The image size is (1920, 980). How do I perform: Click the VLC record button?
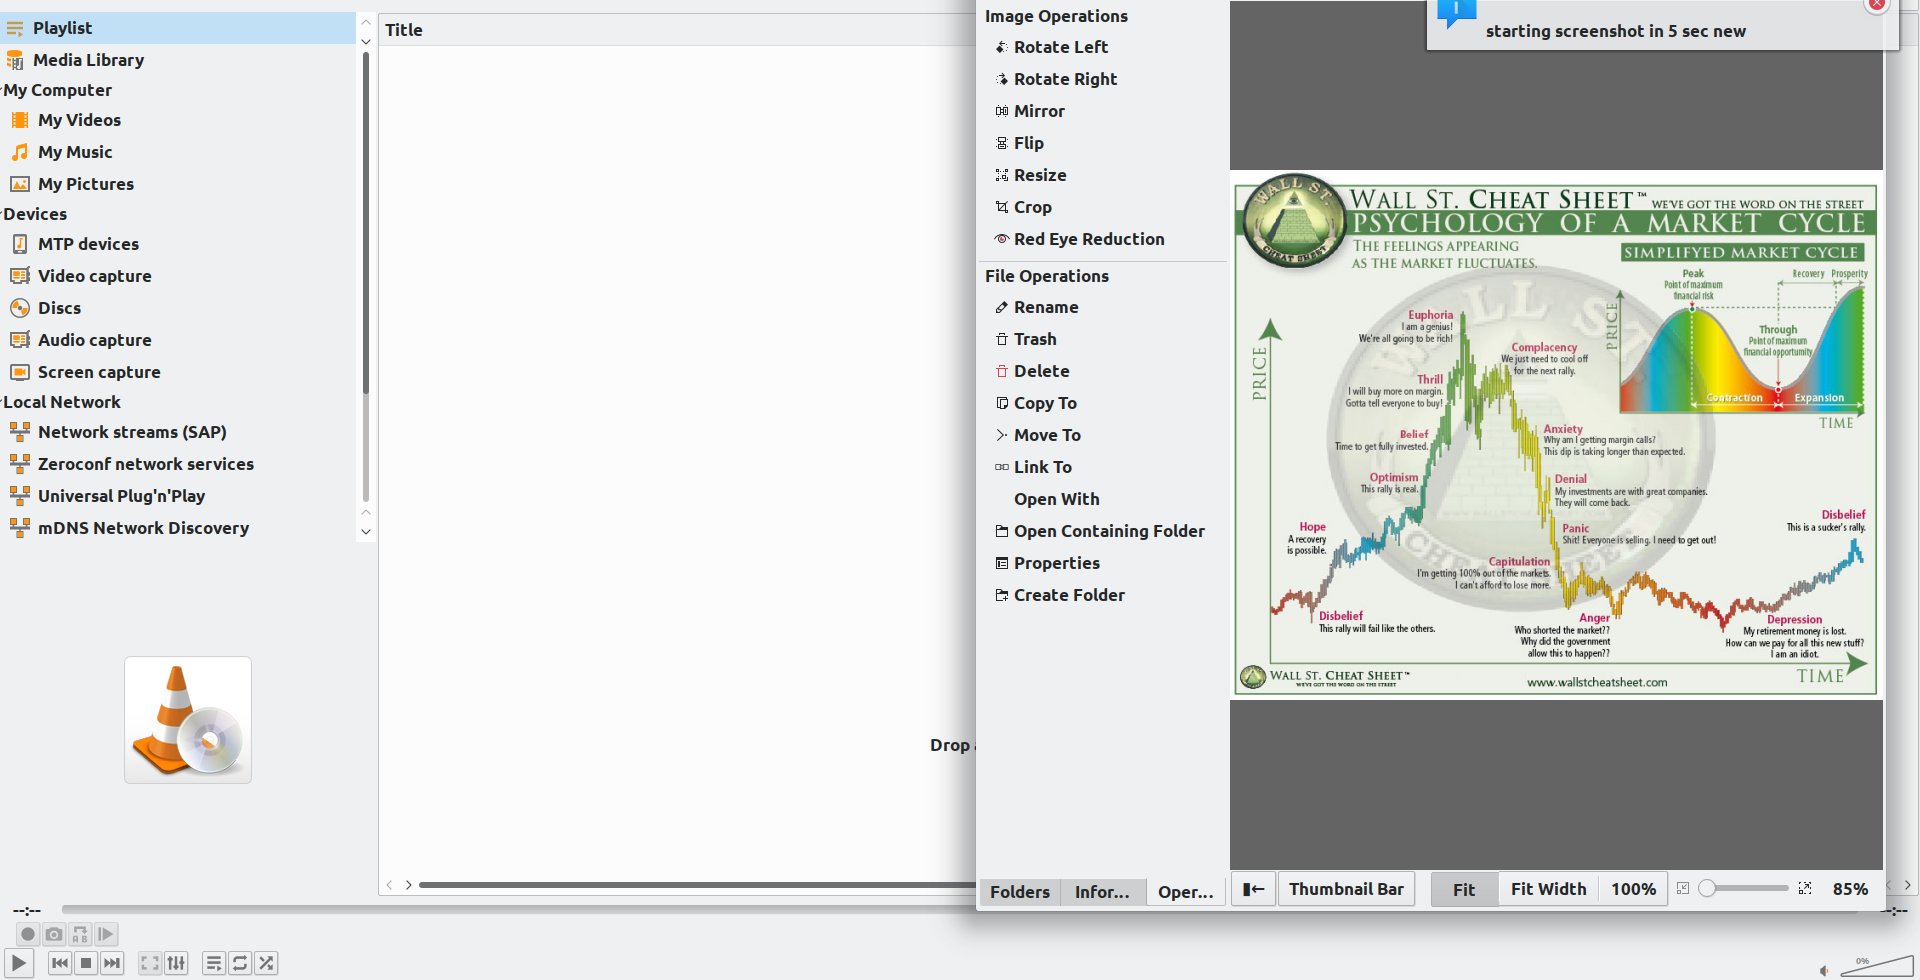(x=28, y=934)
